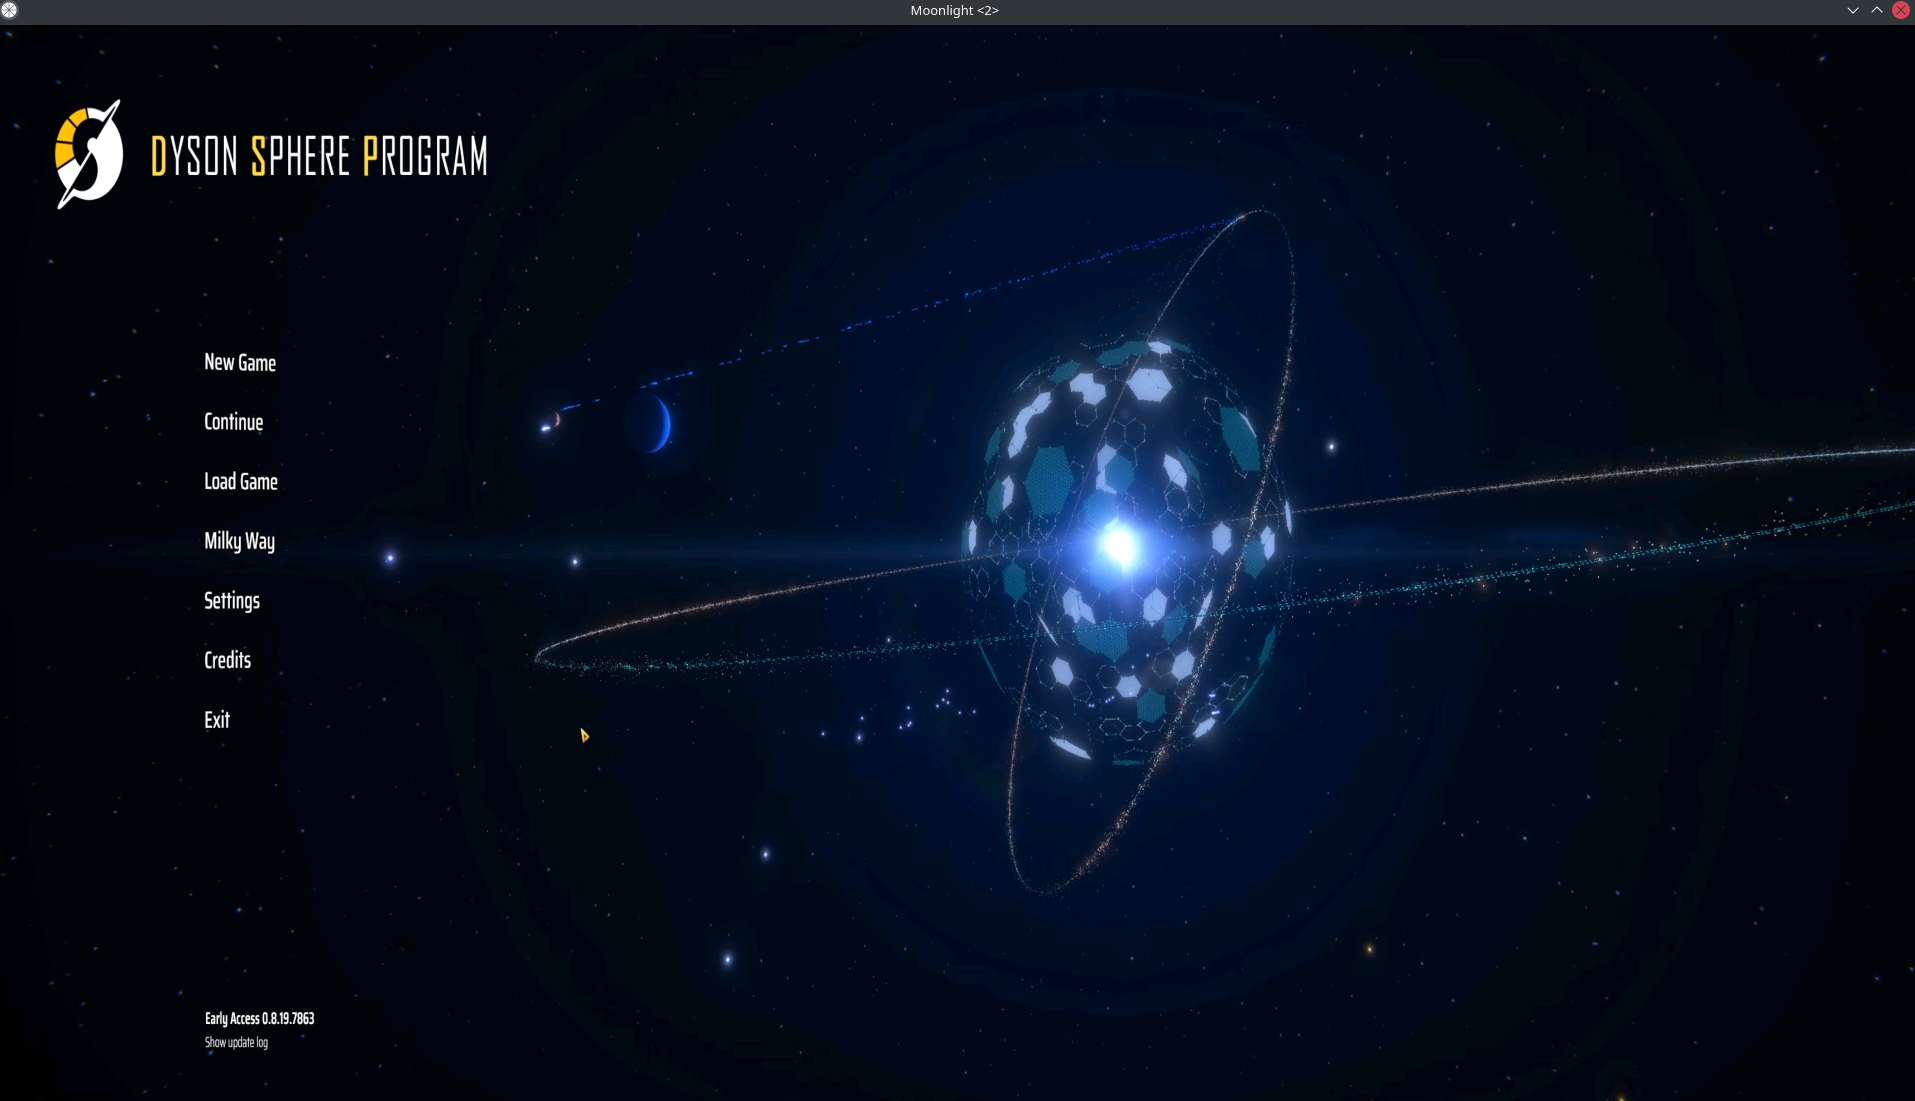Show the update log
1915x1101 pixels.
[x=236, y=1042]
